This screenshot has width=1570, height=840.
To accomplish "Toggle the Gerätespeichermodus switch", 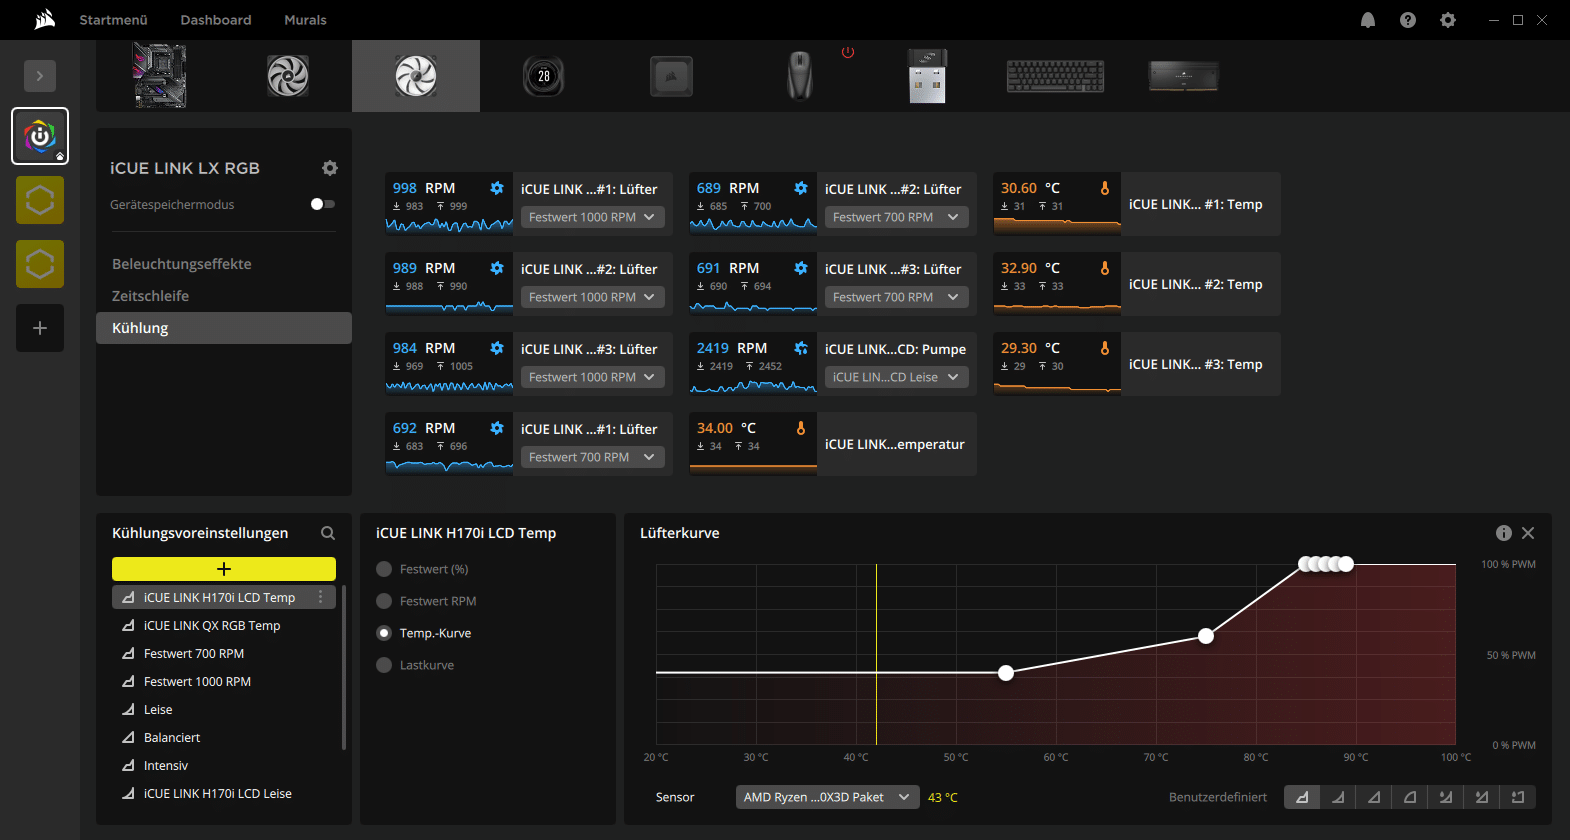I will [322, 204].
